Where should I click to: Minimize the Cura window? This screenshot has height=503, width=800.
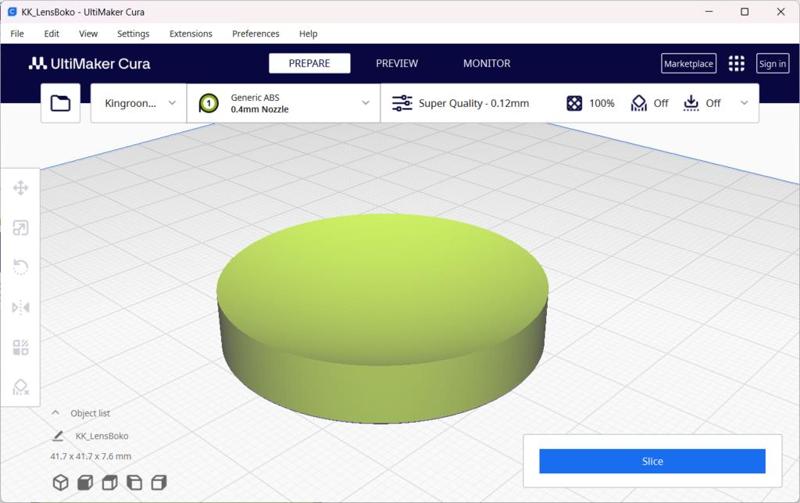[x=709, y=11]
